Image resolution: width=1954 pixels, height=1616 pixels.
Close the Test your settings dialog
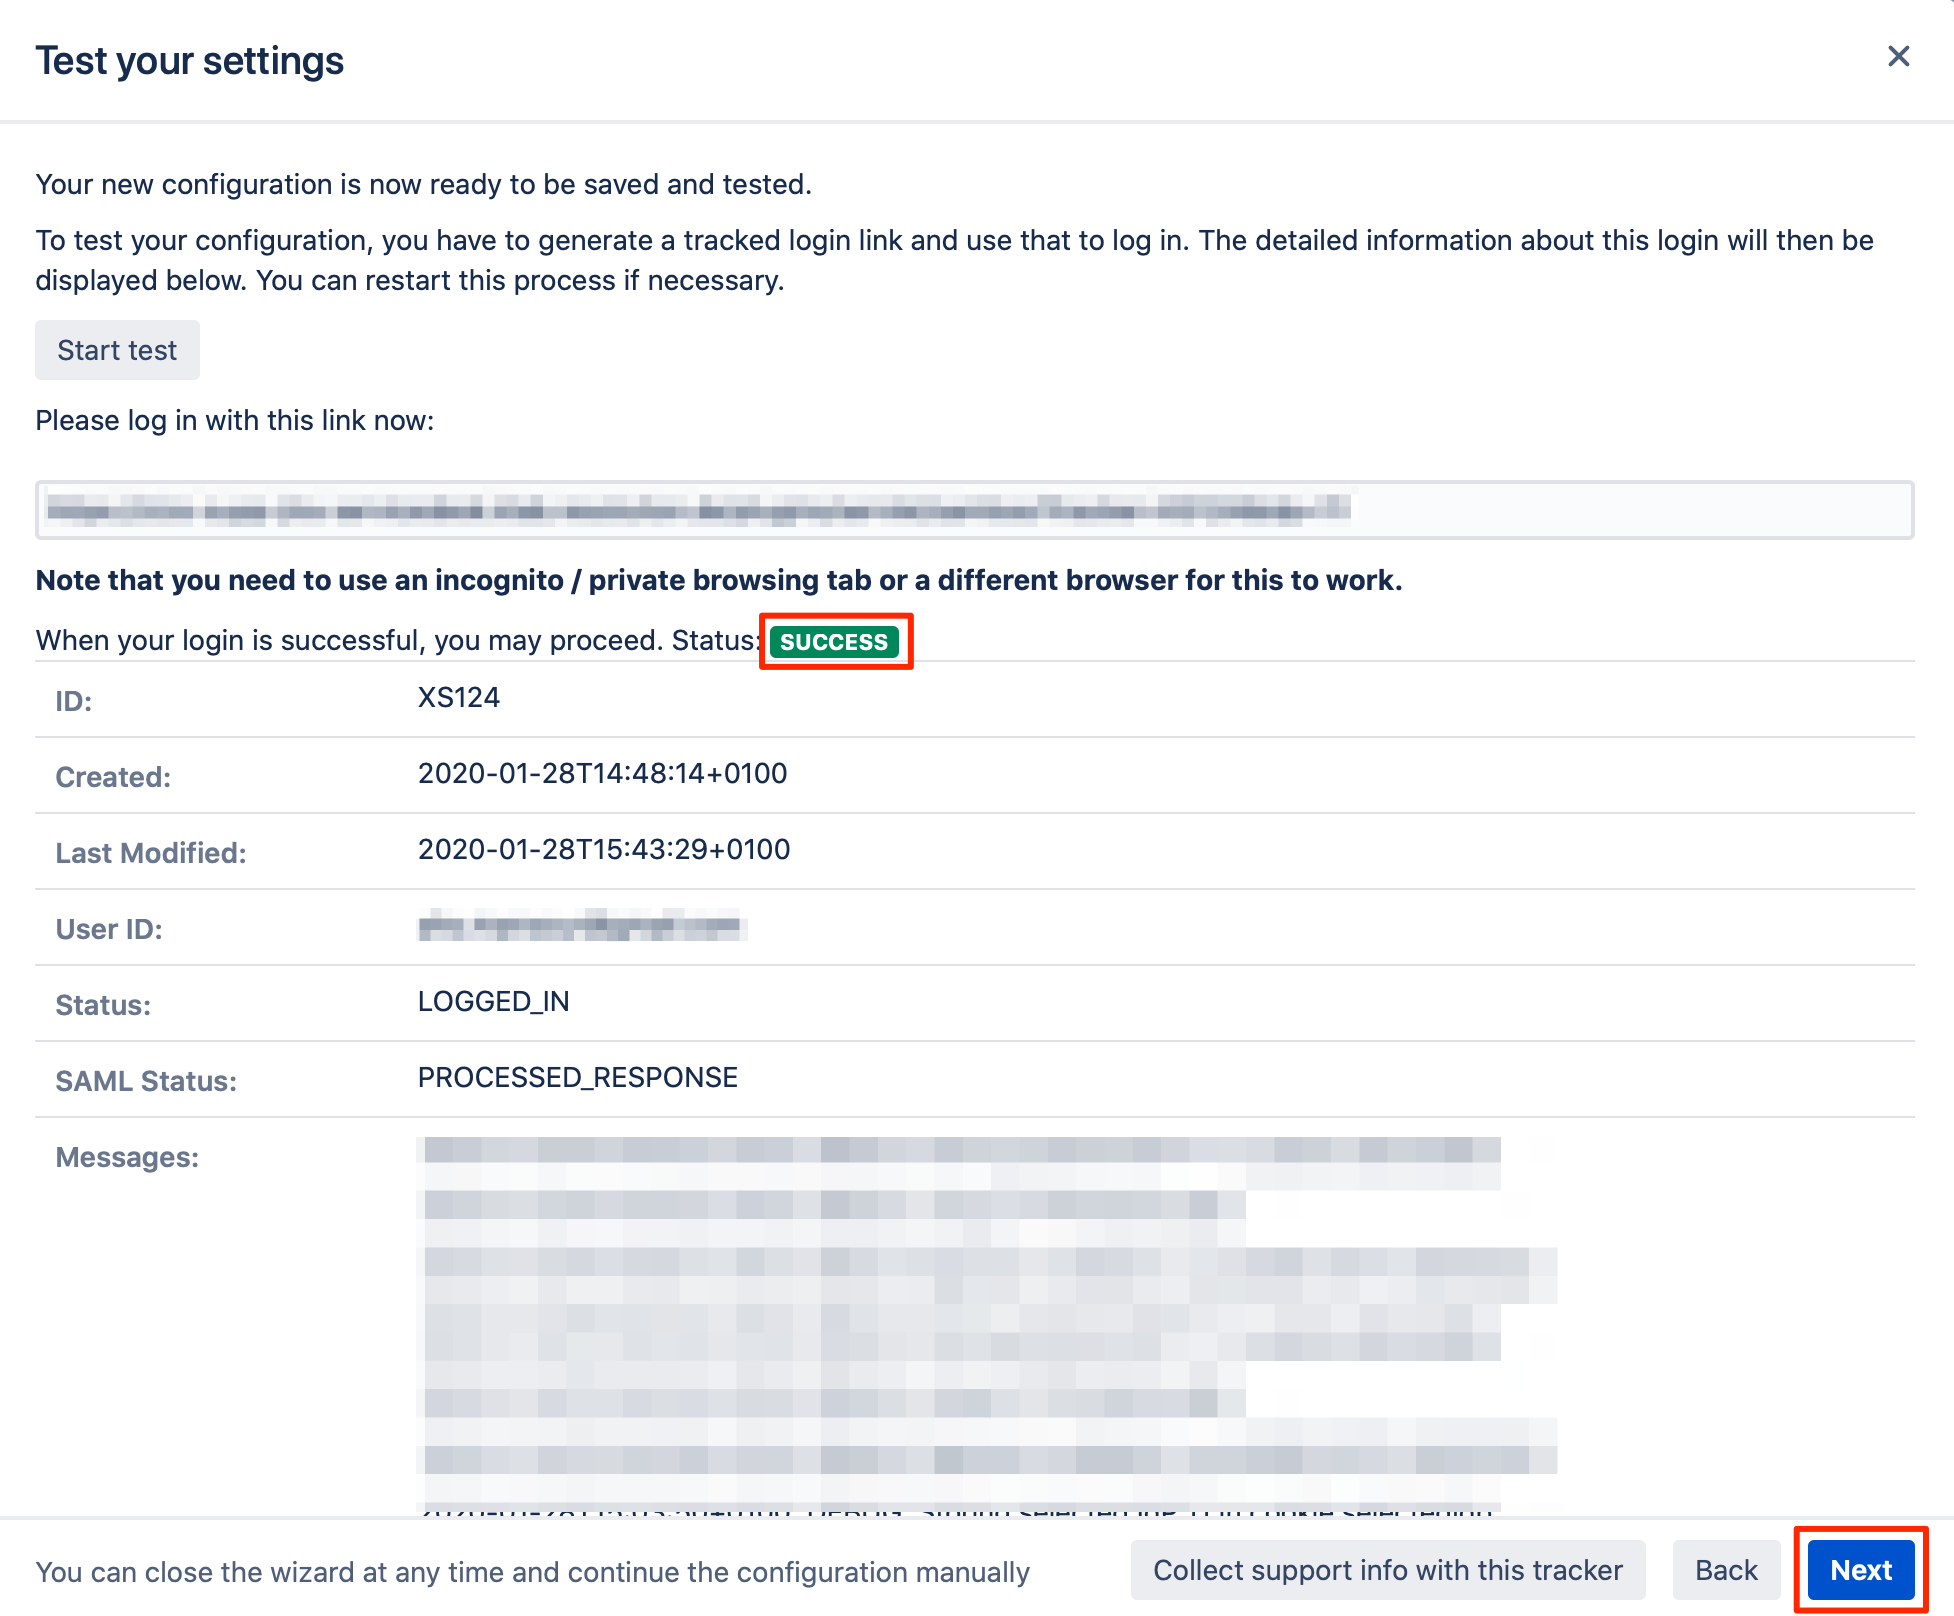point(1898,56)
